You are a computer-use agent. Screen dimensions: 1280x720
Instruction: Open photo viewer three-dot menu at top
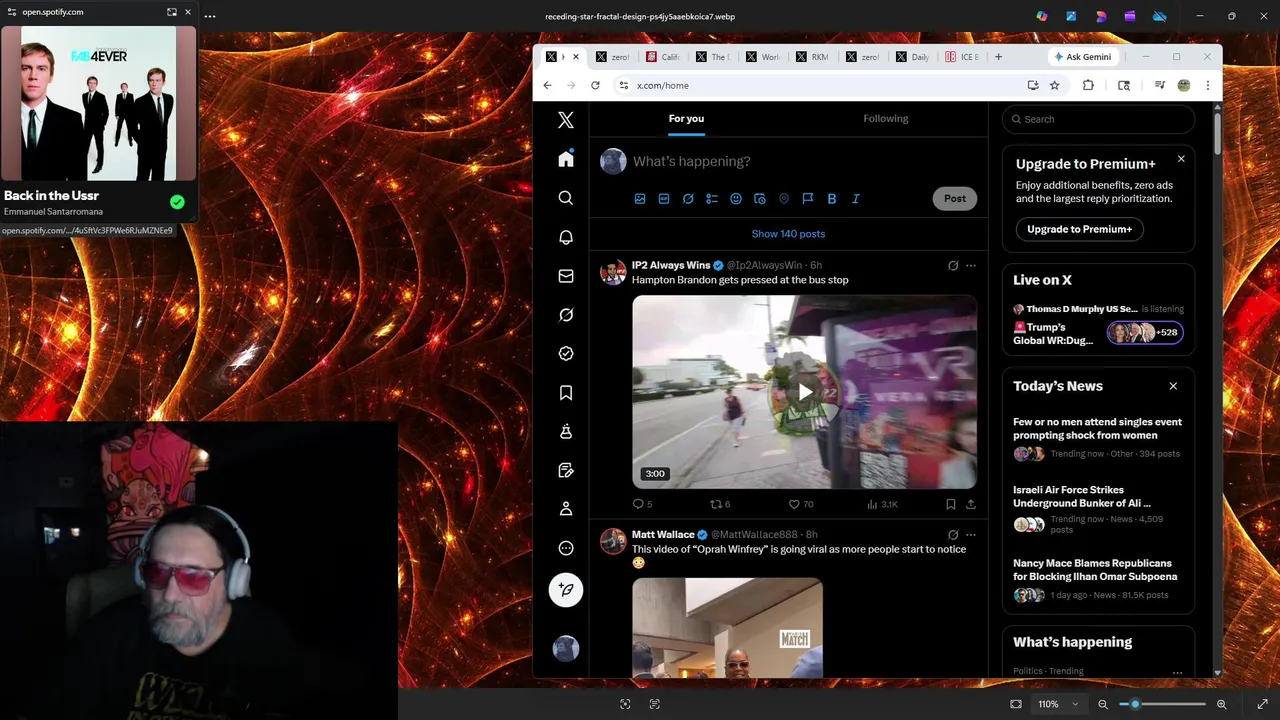(x=209, y=16)
